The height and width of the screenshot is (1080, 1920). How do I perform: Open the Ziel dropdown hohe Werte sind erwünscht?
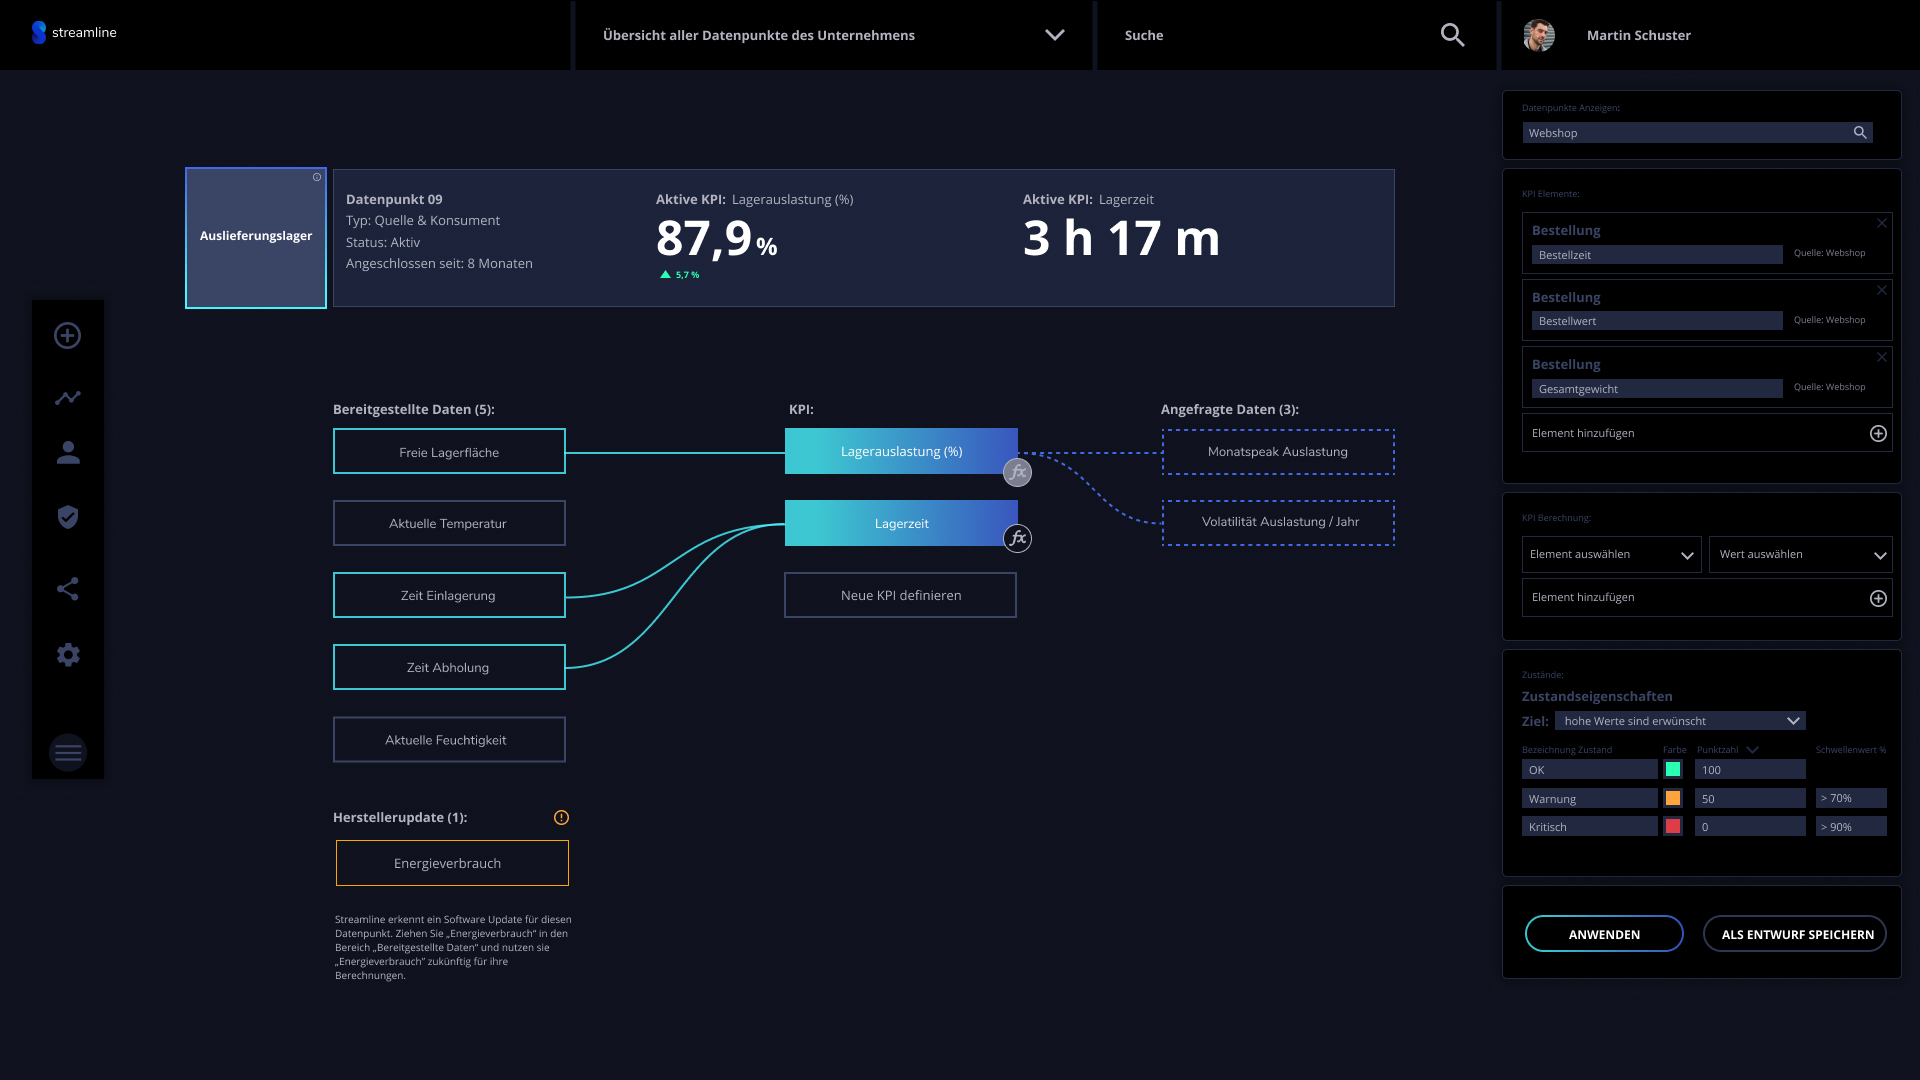click(1680, 721)
